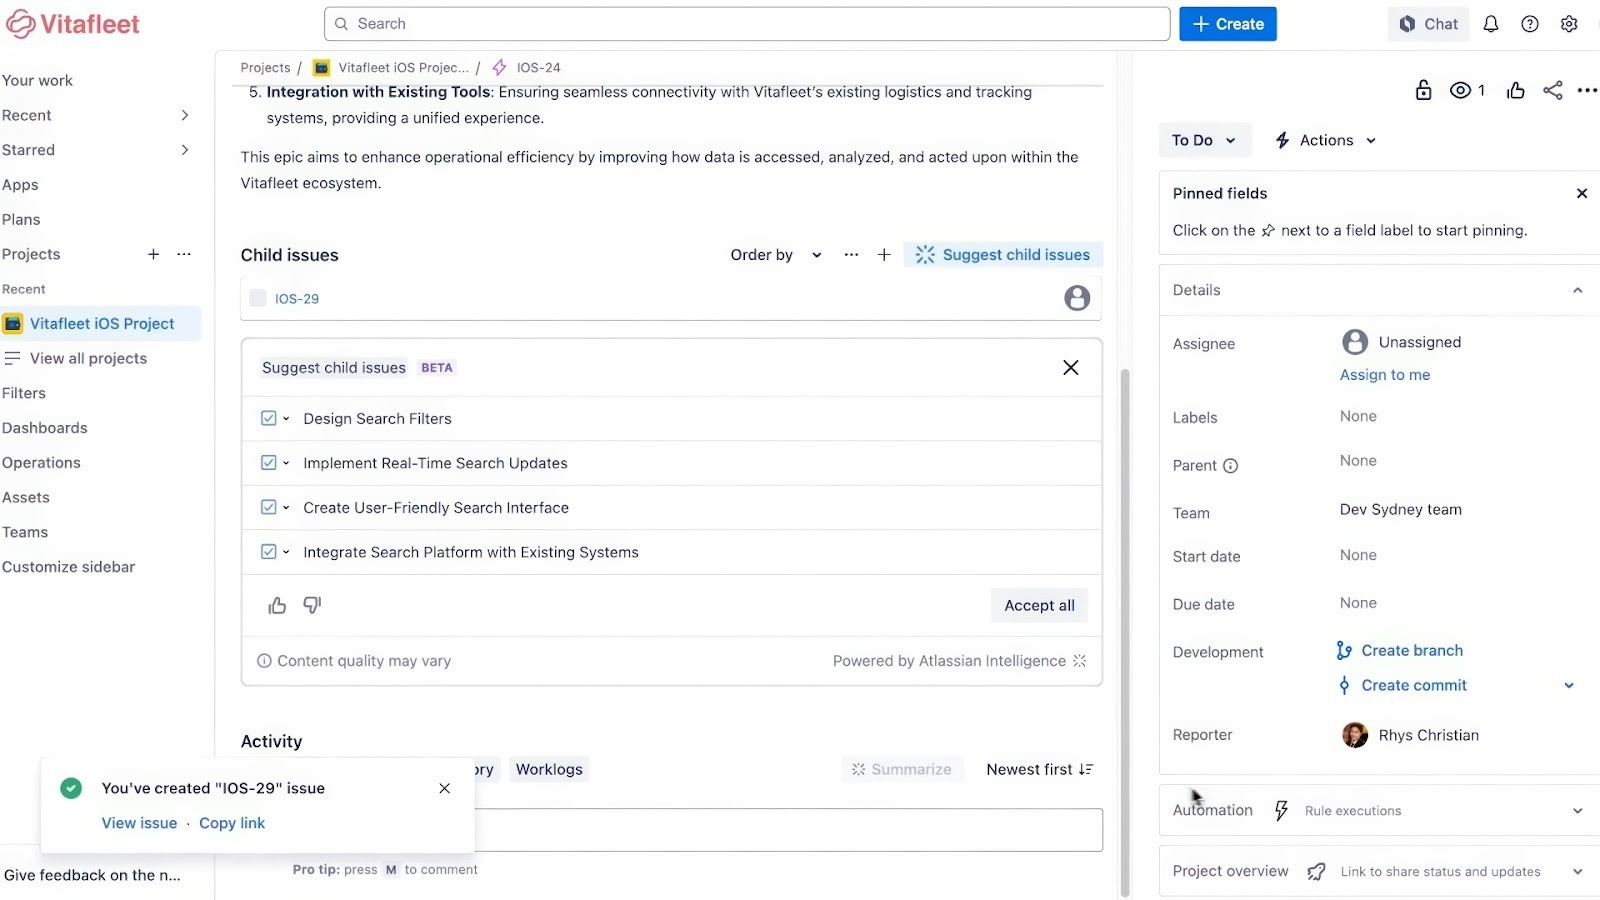Click the Accept all button
The height and width of the screenshot is (900, 1600).
(x=1038, y=605)
